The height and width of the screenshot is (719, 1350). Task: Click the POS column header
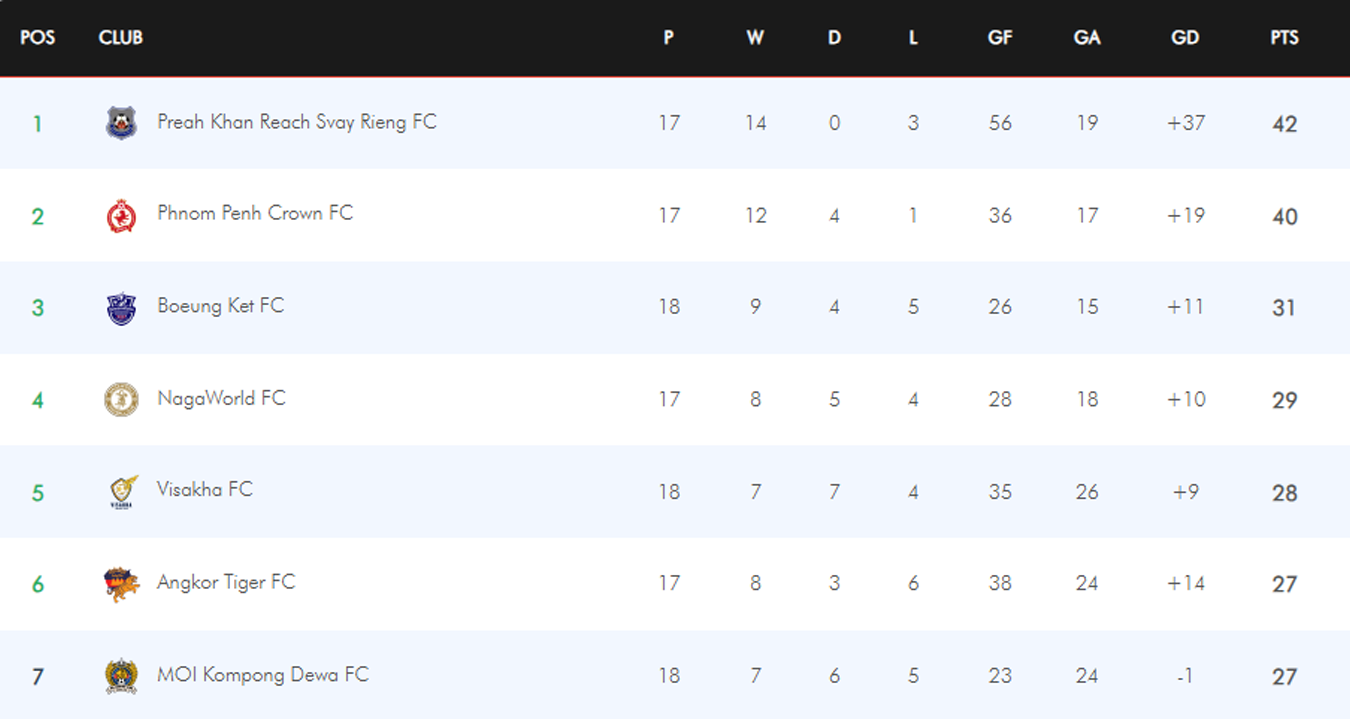pos(38,38)
